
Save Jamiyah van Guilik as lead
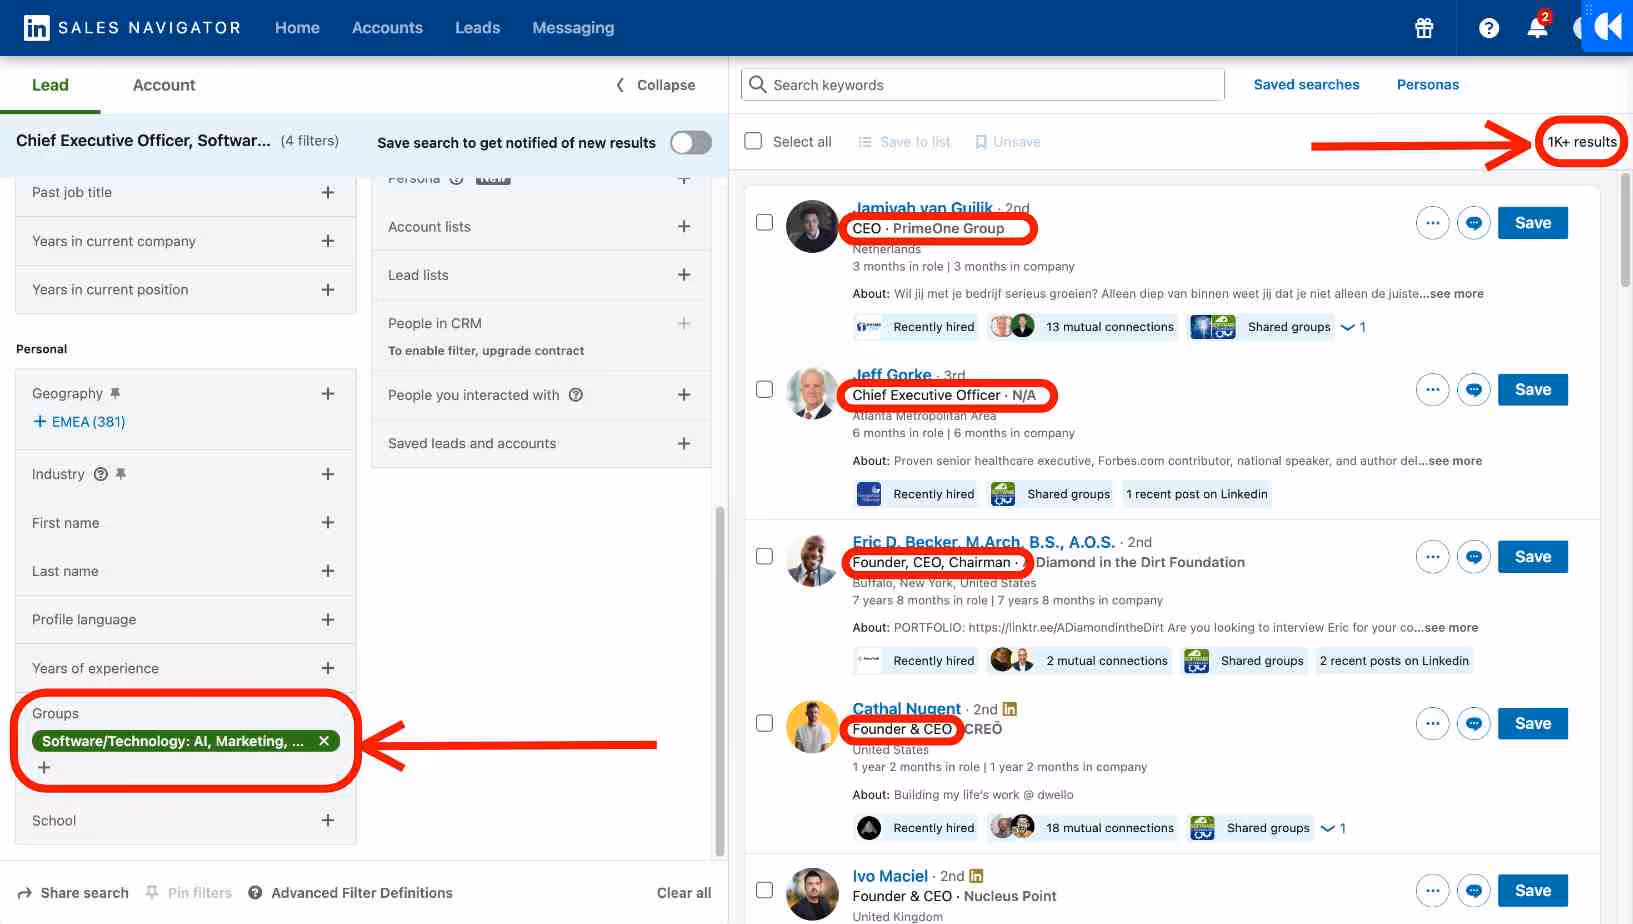click(1532, 223)
